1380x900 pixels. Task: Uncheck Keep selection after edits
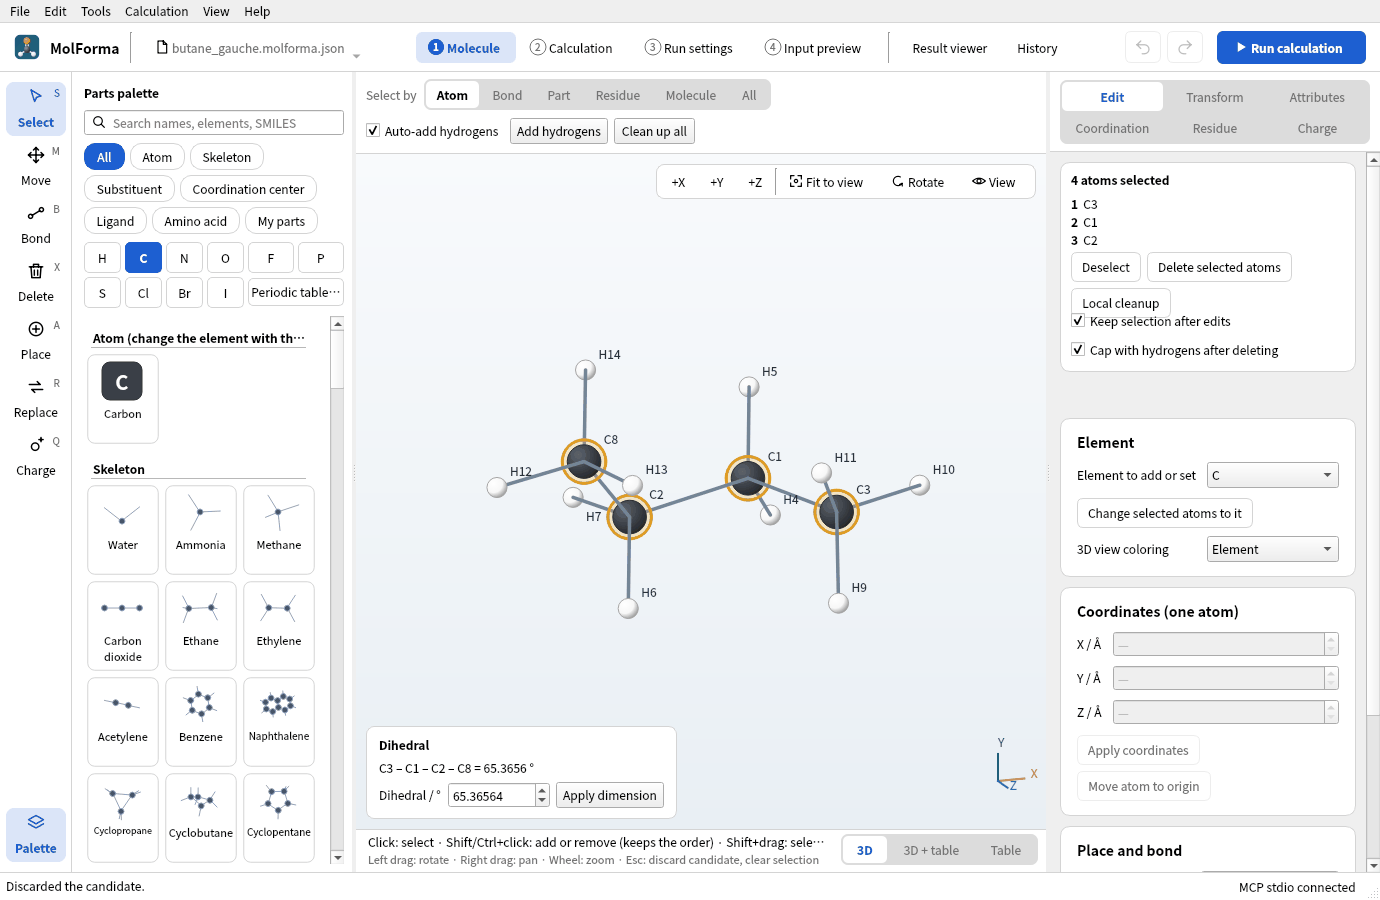(x=1078, y=321)
